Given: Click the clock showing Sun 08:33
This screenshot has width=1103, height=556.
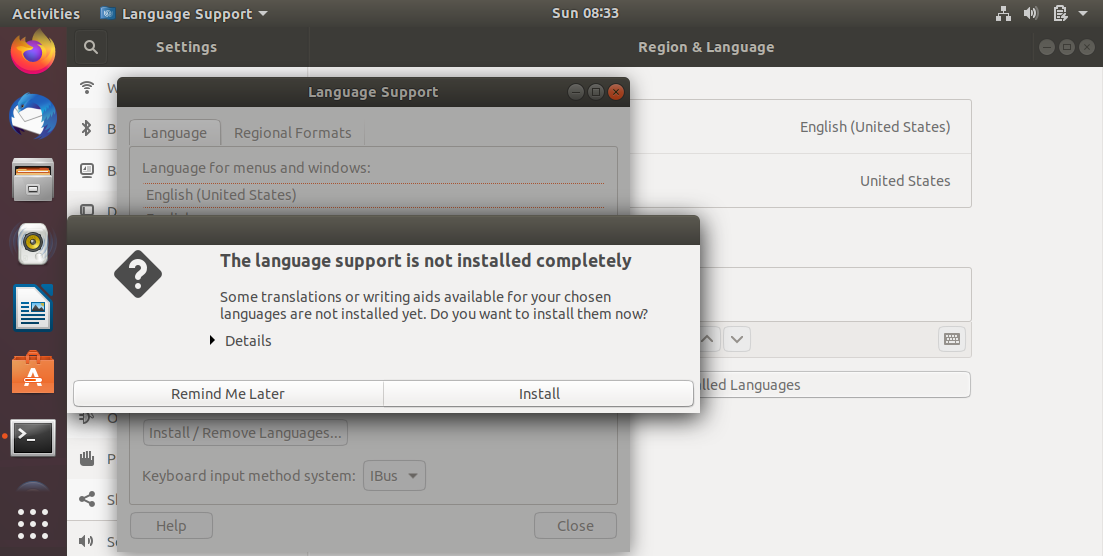Looking at the screenshot, I should [585, 14].
